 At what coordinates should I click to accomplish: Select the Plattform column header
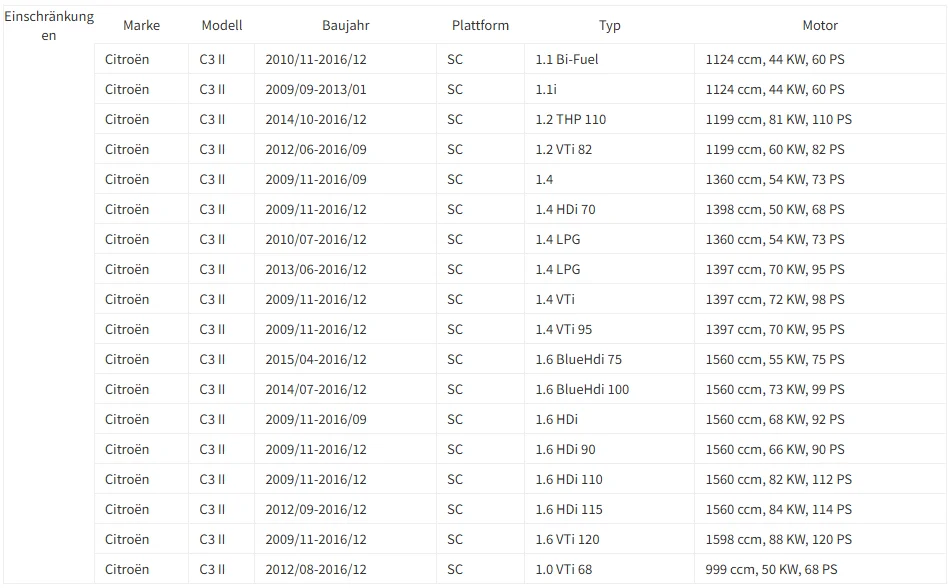480,25
